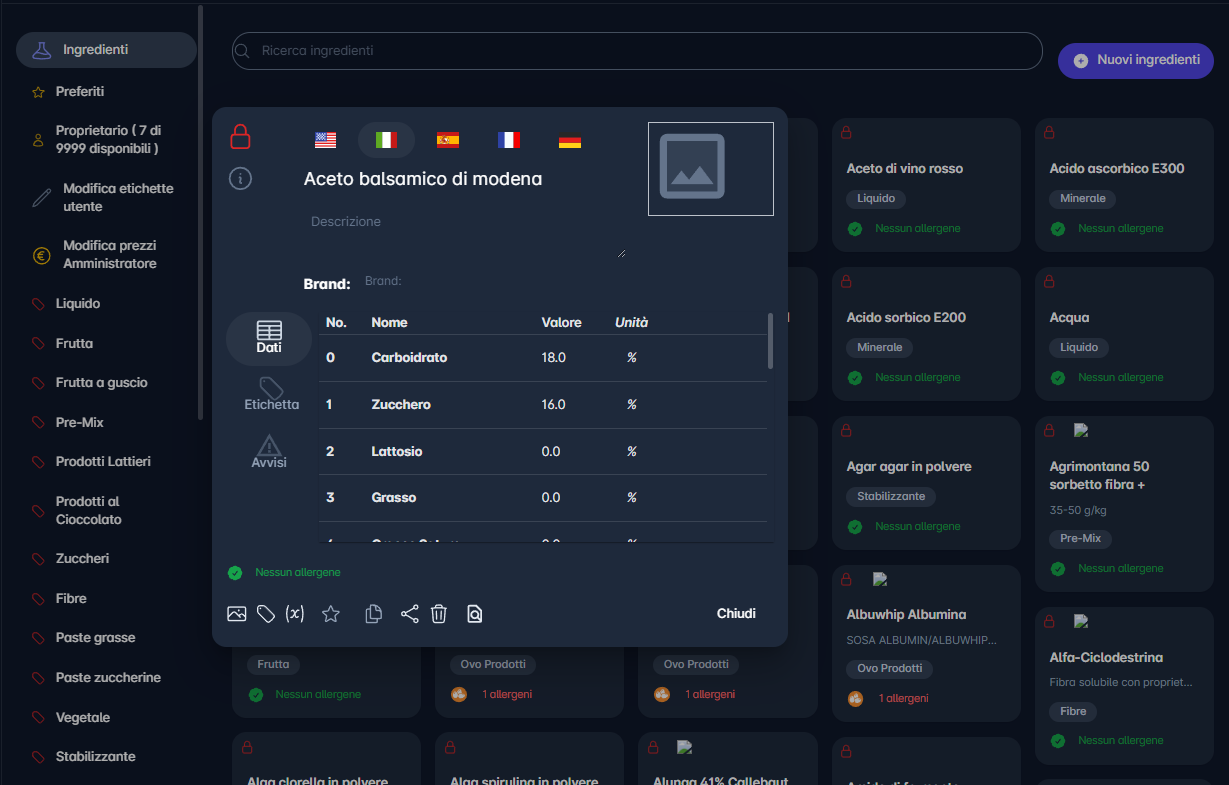
Task: Select the Italian flag language
Action: pos(386,140)
